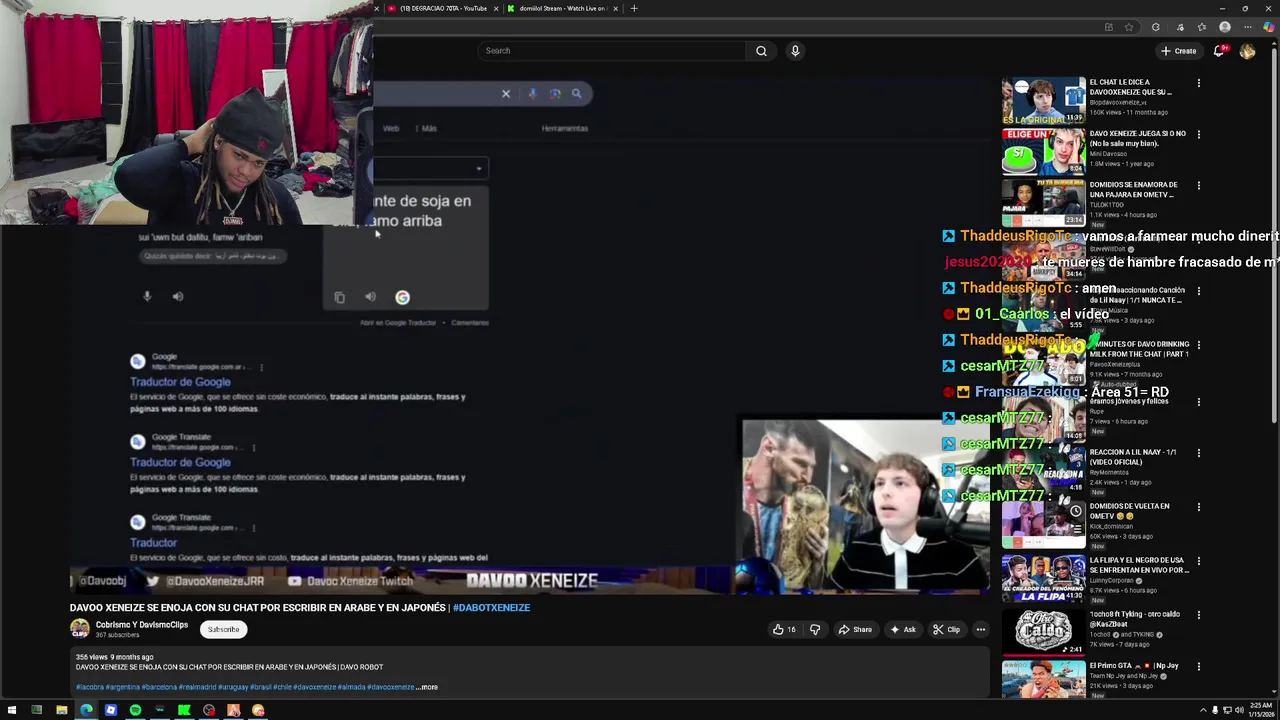Activate voice search microphone on YouTube

tap(795, 51)
